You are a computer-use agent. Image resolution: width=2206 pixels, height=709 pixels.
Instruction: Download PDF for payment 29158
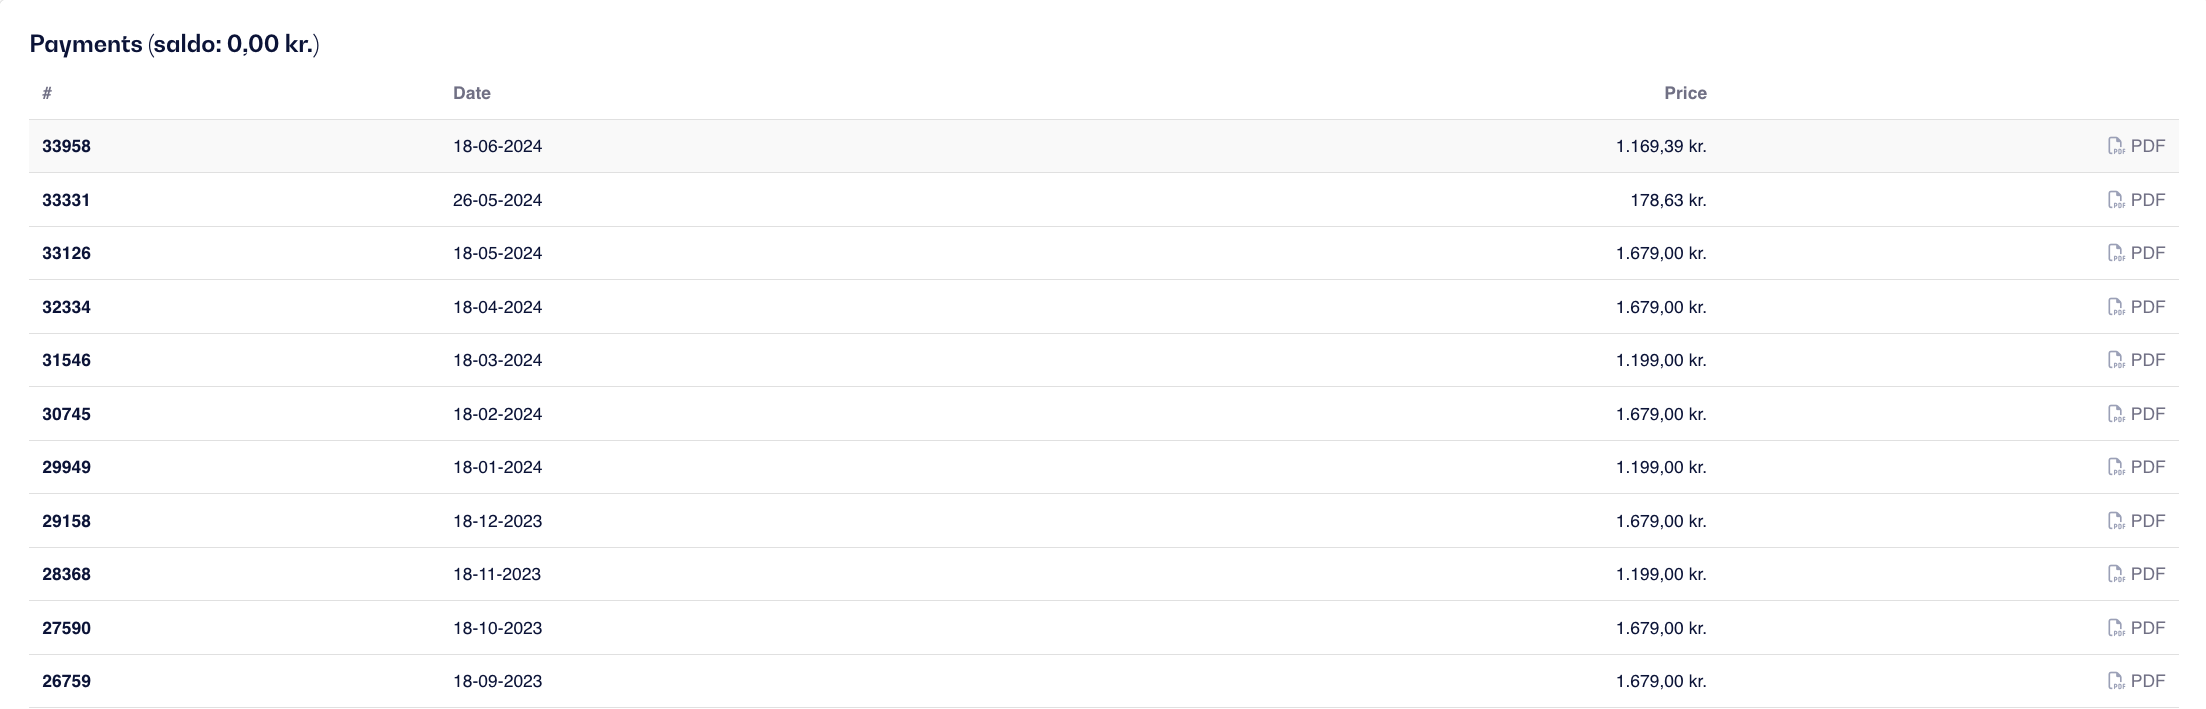(x=2136, y=521)
